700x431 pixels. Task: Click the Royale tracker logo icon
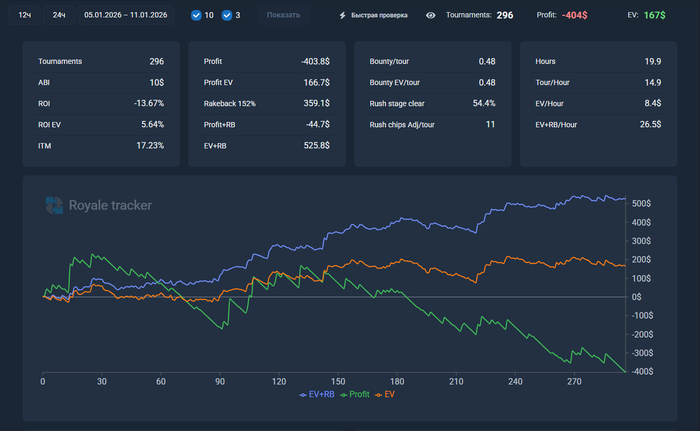pyautogui.click(x=54, y=205)
